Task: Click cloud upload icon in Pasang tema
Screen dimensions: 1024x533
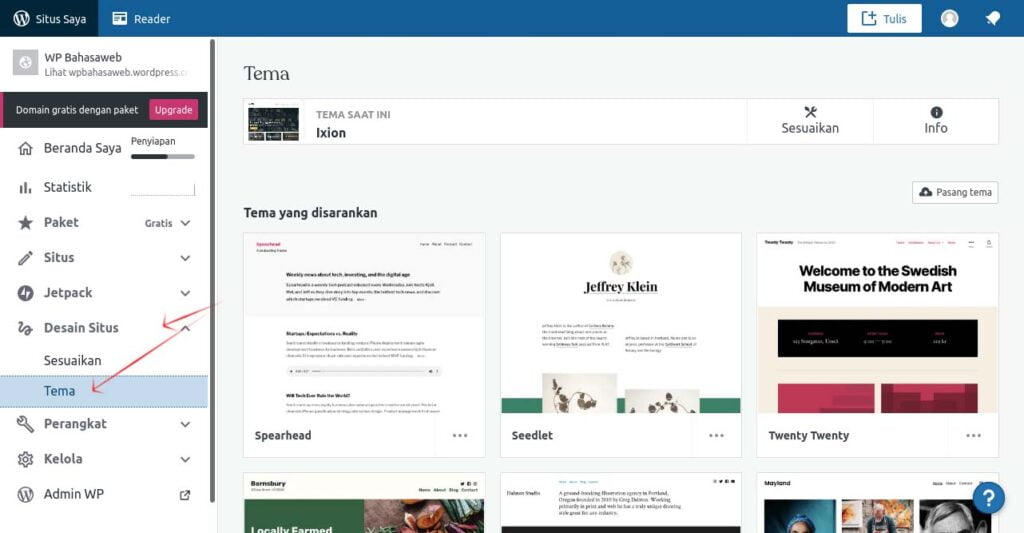Action: pos(925,192)
